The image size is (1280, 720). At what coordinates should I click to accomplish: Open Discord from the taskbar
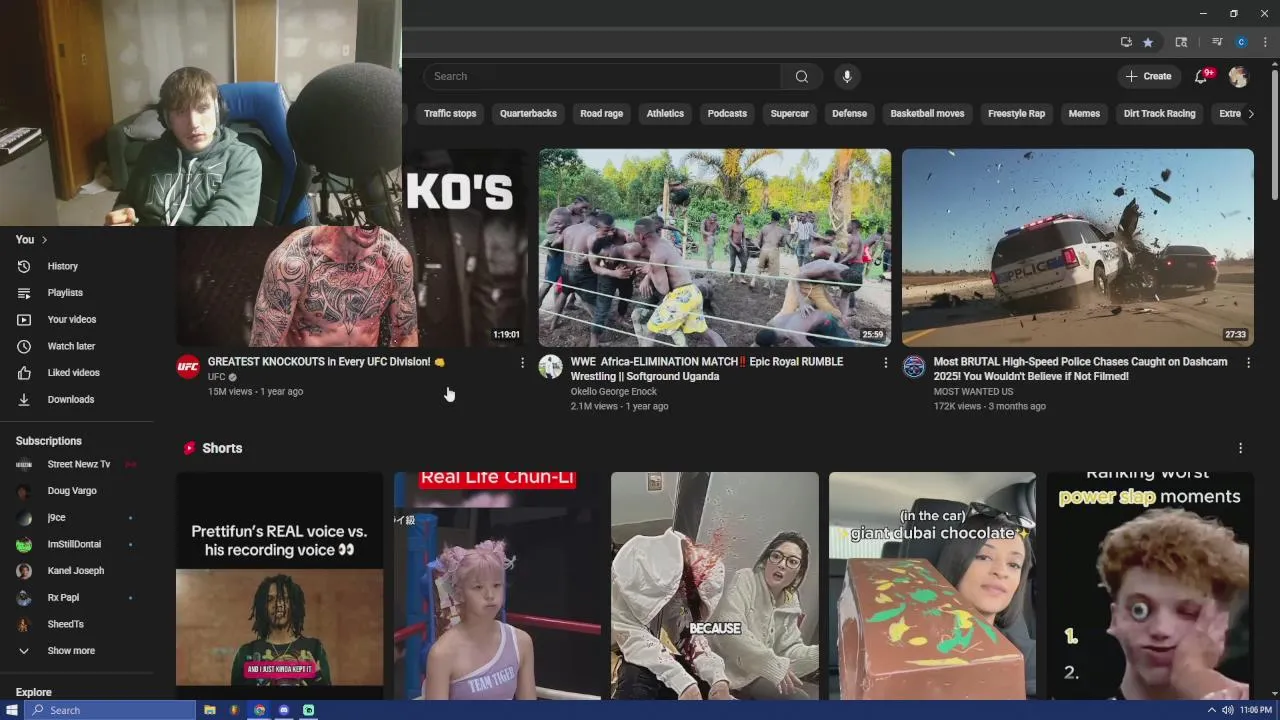coord(284,710)
